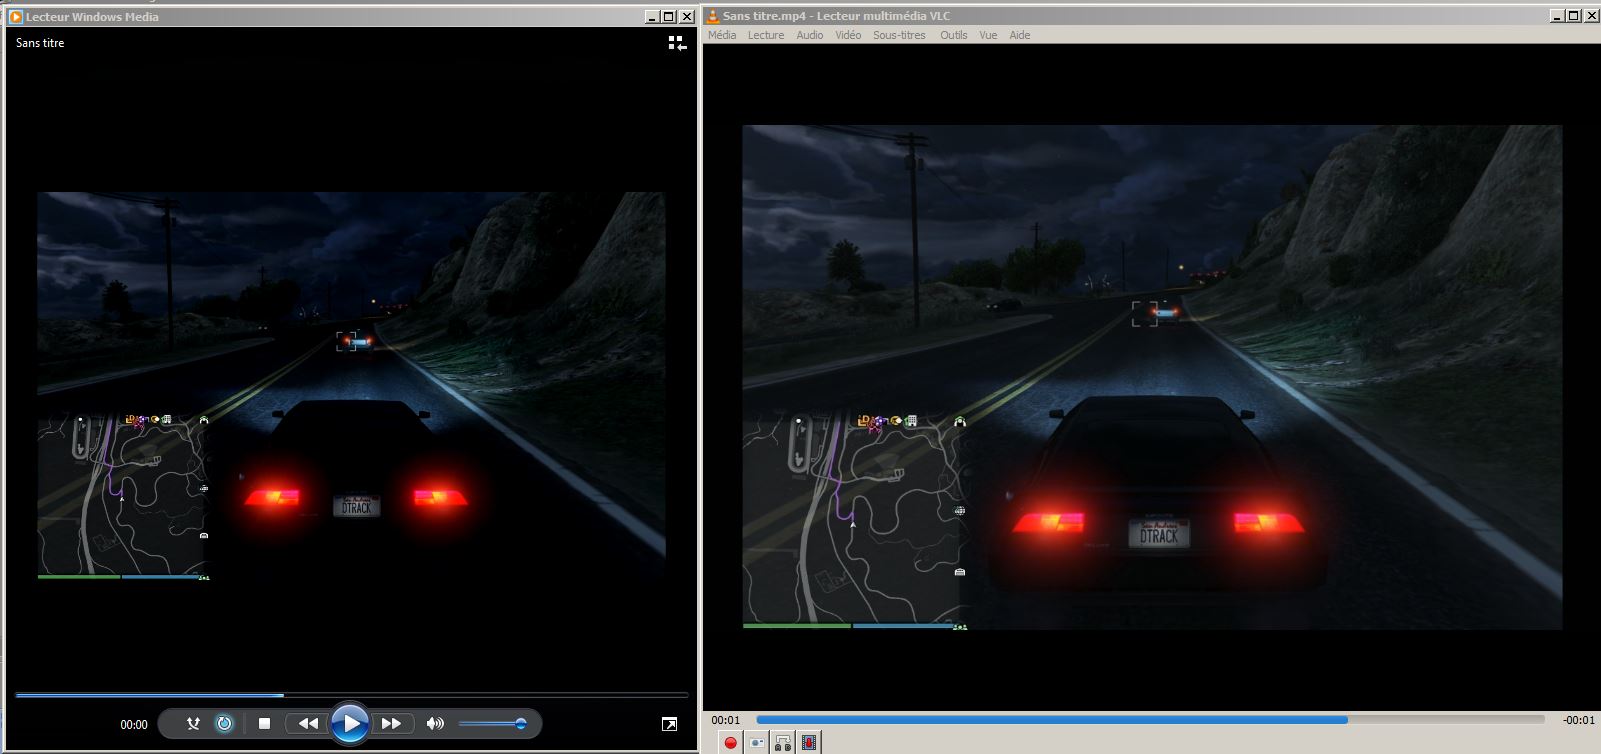Click the Windows Media Player seek bar

pyautogui.click(x=350, y=694)
